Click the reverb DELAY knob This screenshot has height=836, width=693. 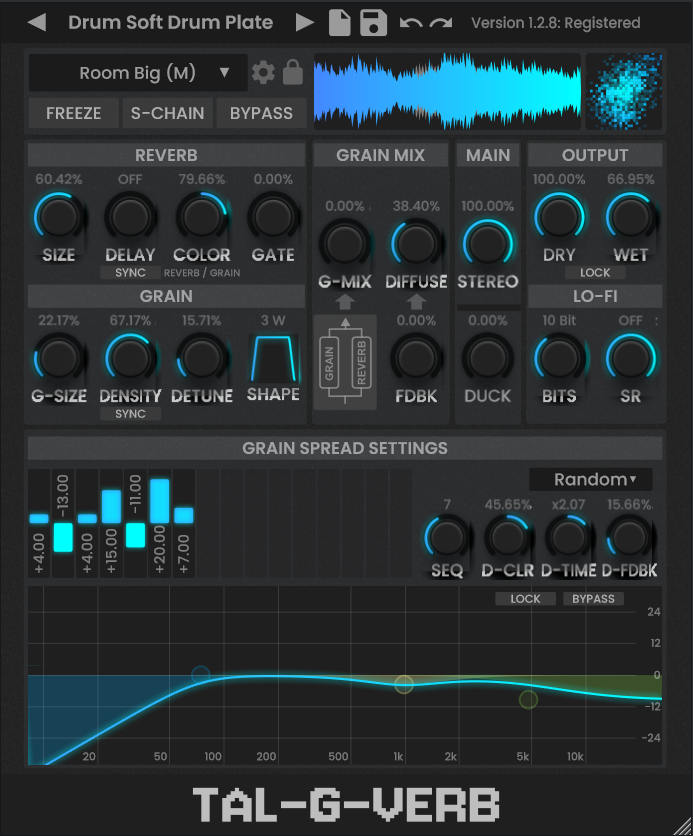[x=130, y=218]
